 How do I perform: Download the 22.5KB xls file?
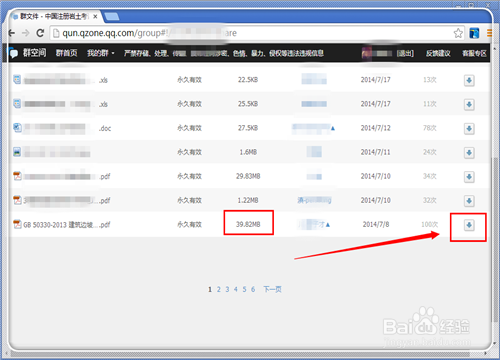(x=469, y=80)
